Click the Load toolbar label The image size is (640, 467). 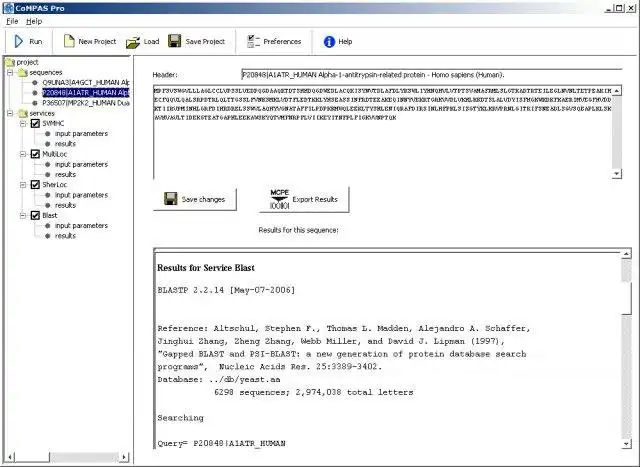pos(151,41)
